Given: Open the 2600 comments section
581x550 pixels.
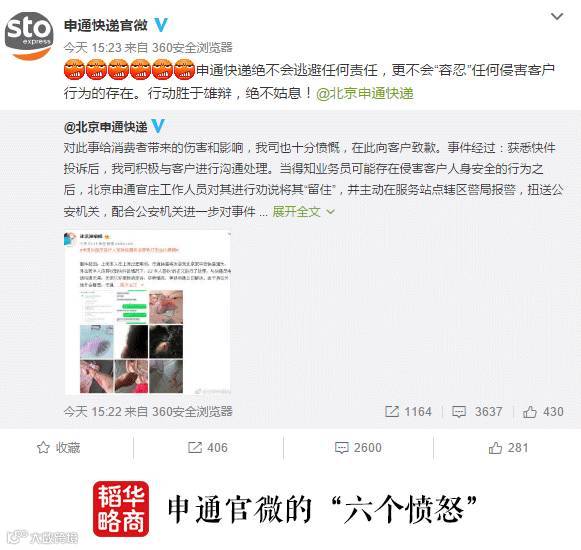Looking at the screenshot, I should [x=358, y=448].
